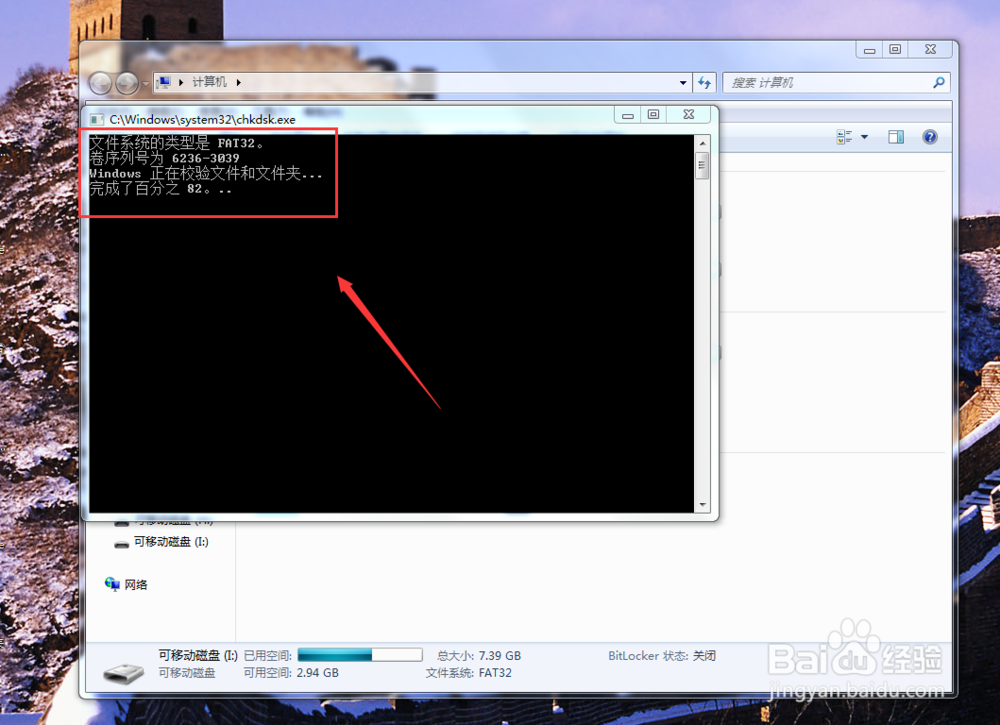Click the 卷序列号为 6236-3039 console line
This screenshot has width=1000, height=725.
coord(165,158)
